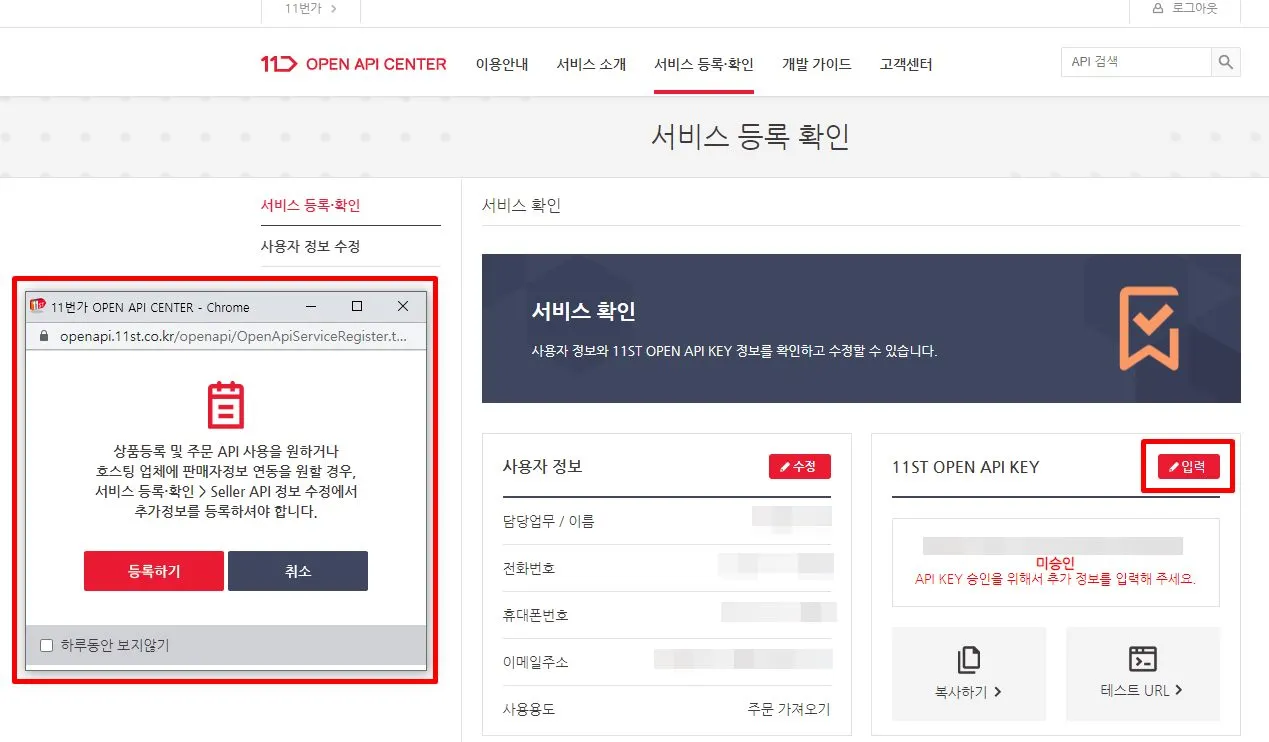Screen dimensions: 1269x742
Task: Select 서비스 등록·확인 in the left sidebar
Action: pos(310,205)
